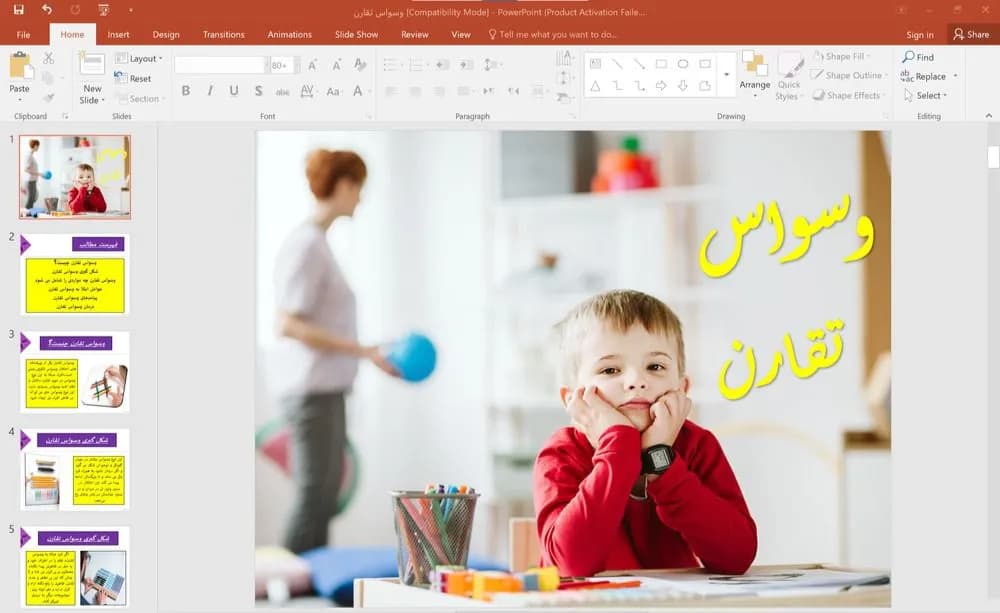
Task: Click the Paste clipboard icon
Action: click(19, 66)
